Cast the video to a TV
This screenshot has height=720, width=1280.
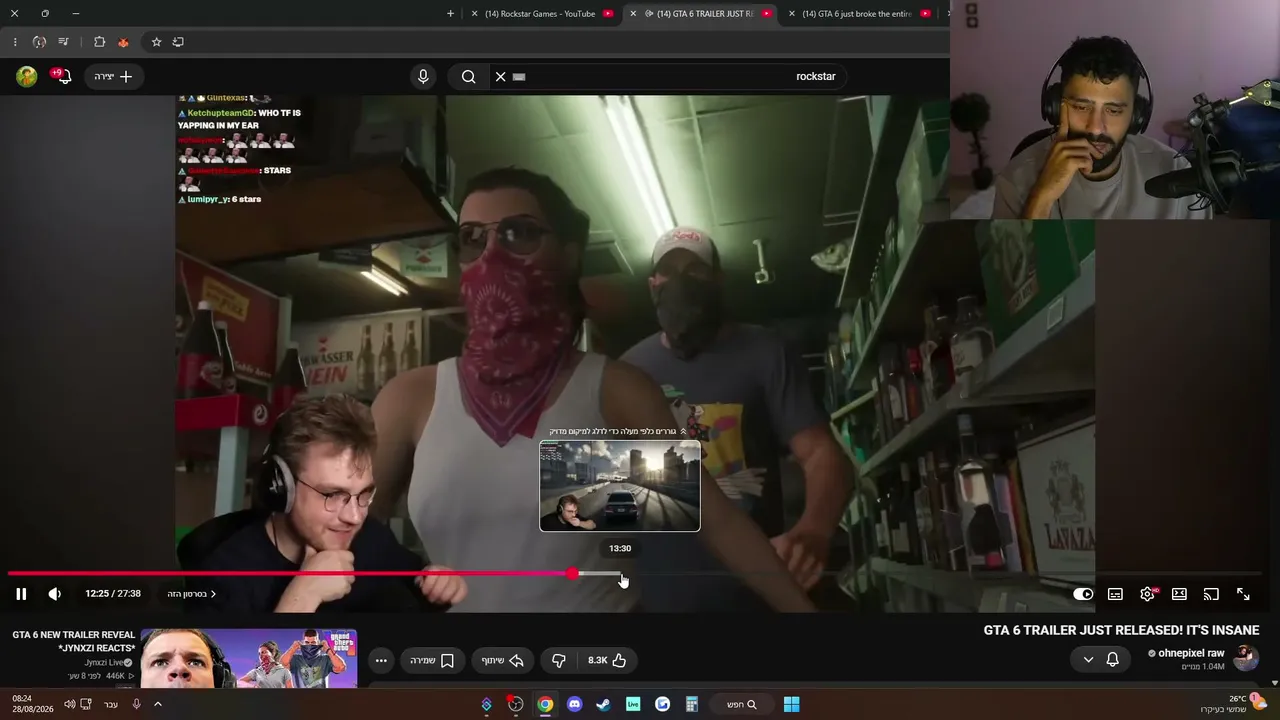[1211, 594]
